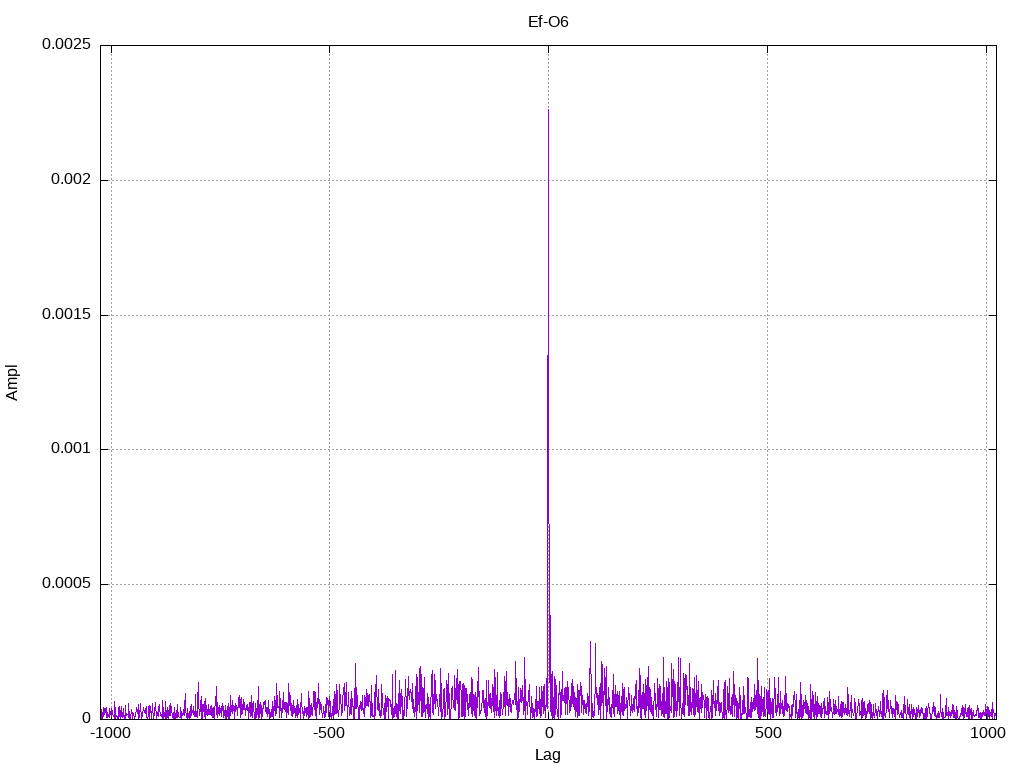Click y-axis tick label '0.0005'
Screen dimensions: 1024x768
pos(66,583)
